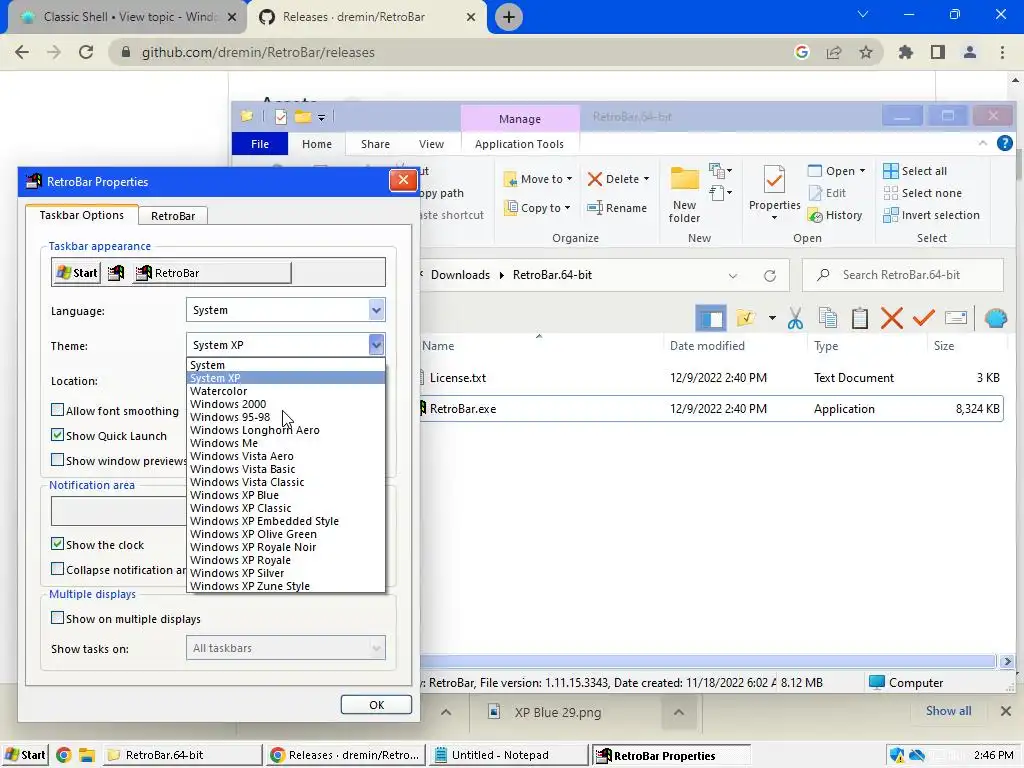This screenshot has height=768, width=1024.
Task: Click Copy pages icon in Explorer toolbar
Action: 827,318
